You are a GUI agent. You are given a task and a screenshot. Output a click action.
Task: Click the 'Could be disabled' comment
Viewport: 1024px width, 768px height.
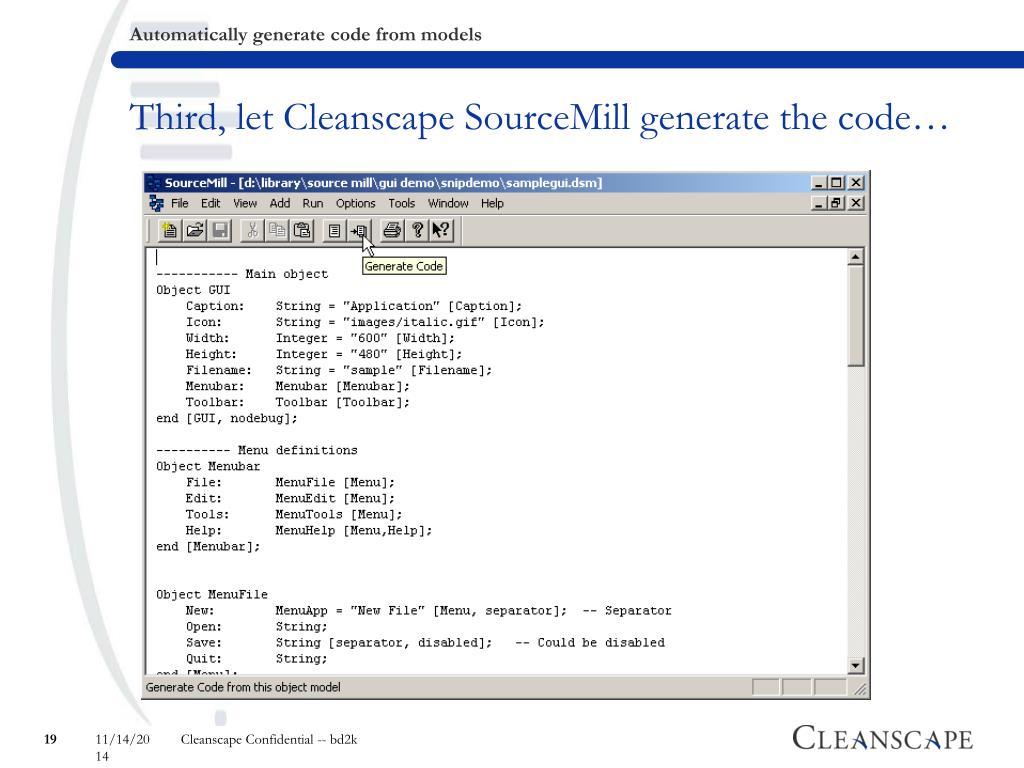pos(590,643)
